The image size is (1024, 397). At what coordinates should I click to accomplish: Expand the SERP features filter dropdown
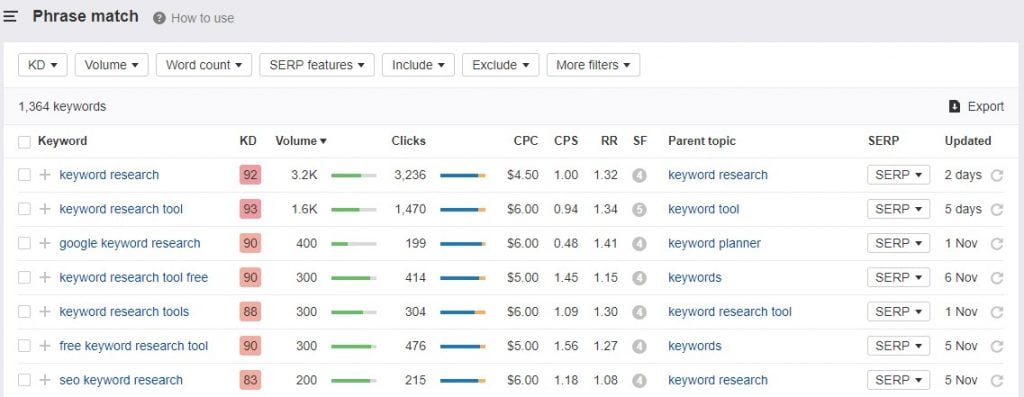coord(317,65)
